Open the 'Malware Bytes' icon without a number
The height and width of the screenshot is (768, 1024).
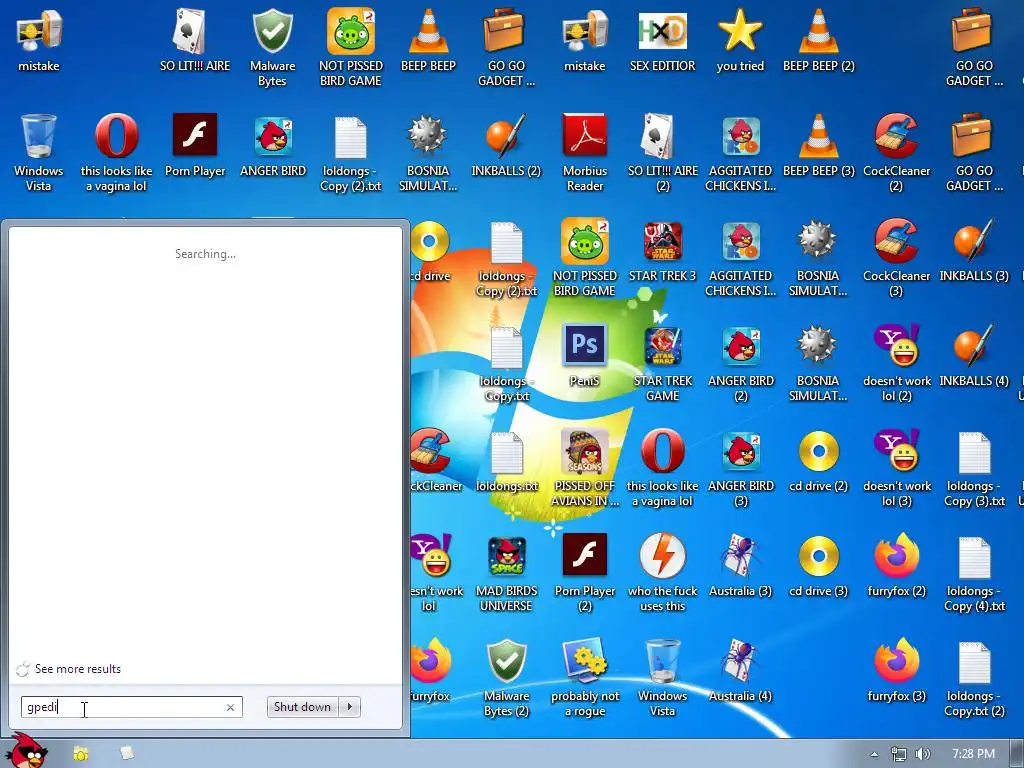point(273,48)
